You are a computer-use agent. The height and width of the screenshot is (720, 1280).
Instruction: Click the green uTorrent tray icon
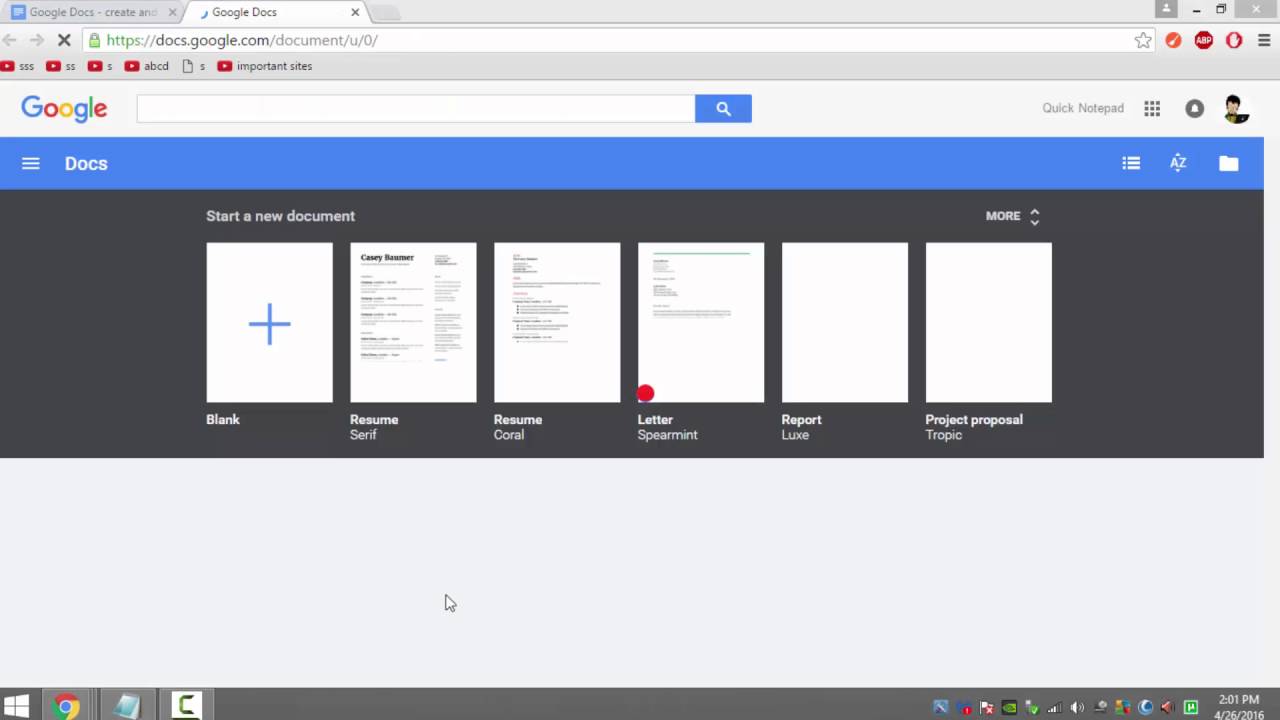pyautogui.click(x=1190, y=707)
